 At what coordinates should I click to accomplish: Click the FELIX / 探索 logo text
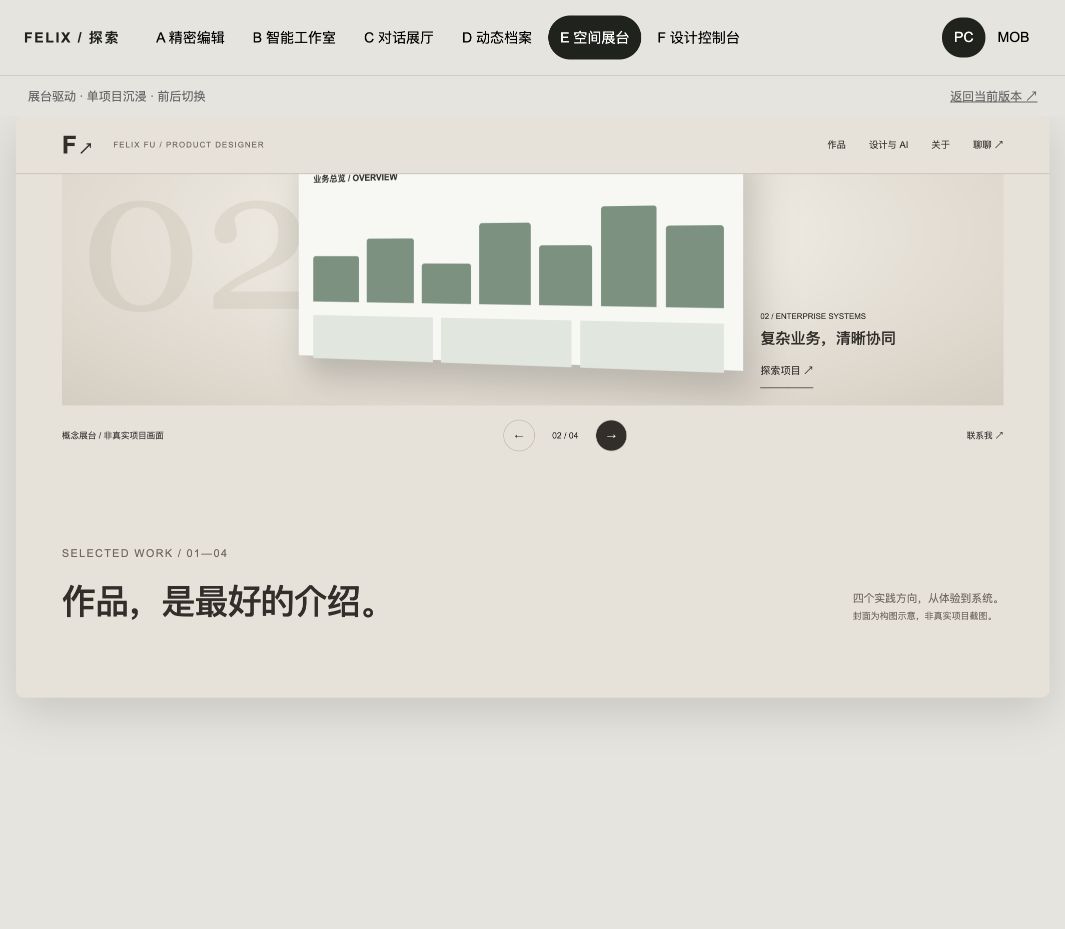point(71,37)
